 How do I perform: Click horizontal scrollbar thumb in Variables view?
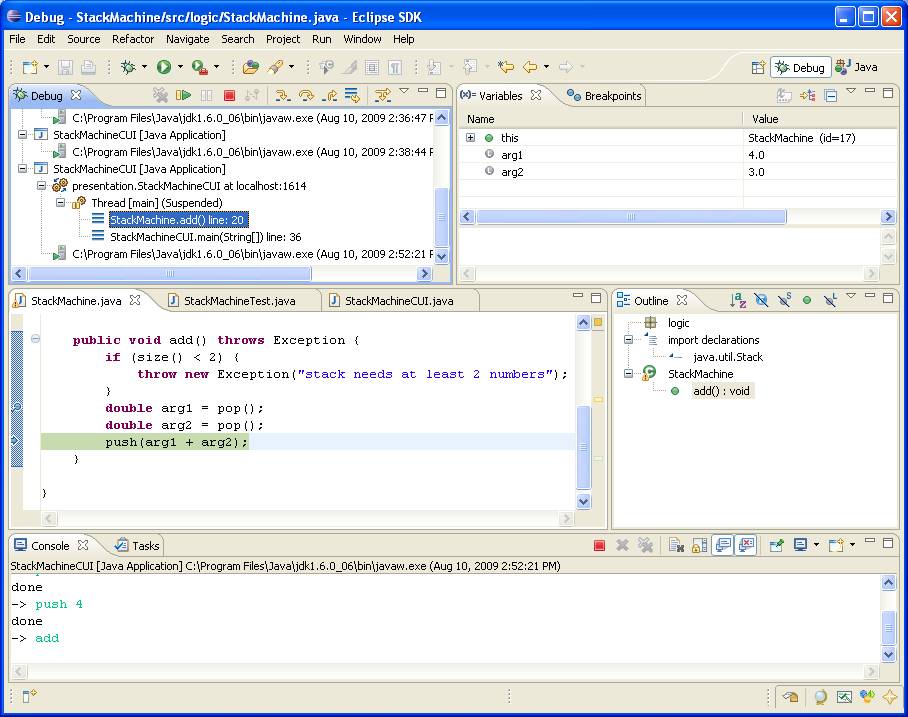[x=631, y=217]
